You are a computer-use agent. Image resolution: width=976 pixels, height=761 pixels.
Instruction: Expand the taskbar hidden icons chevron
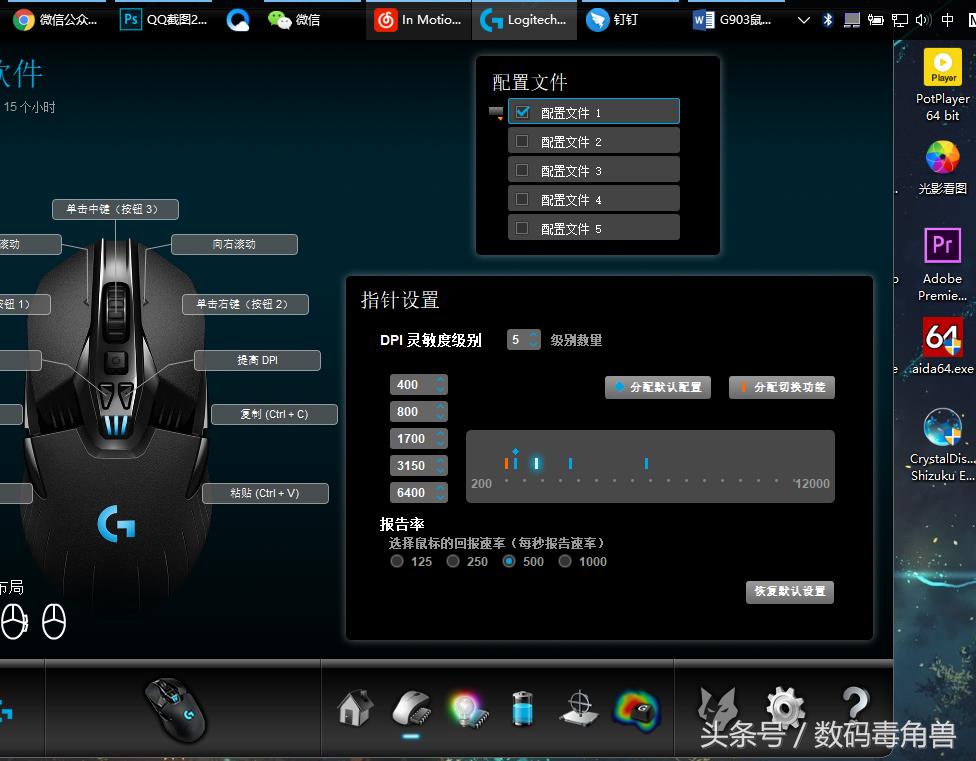click(804, 20)
